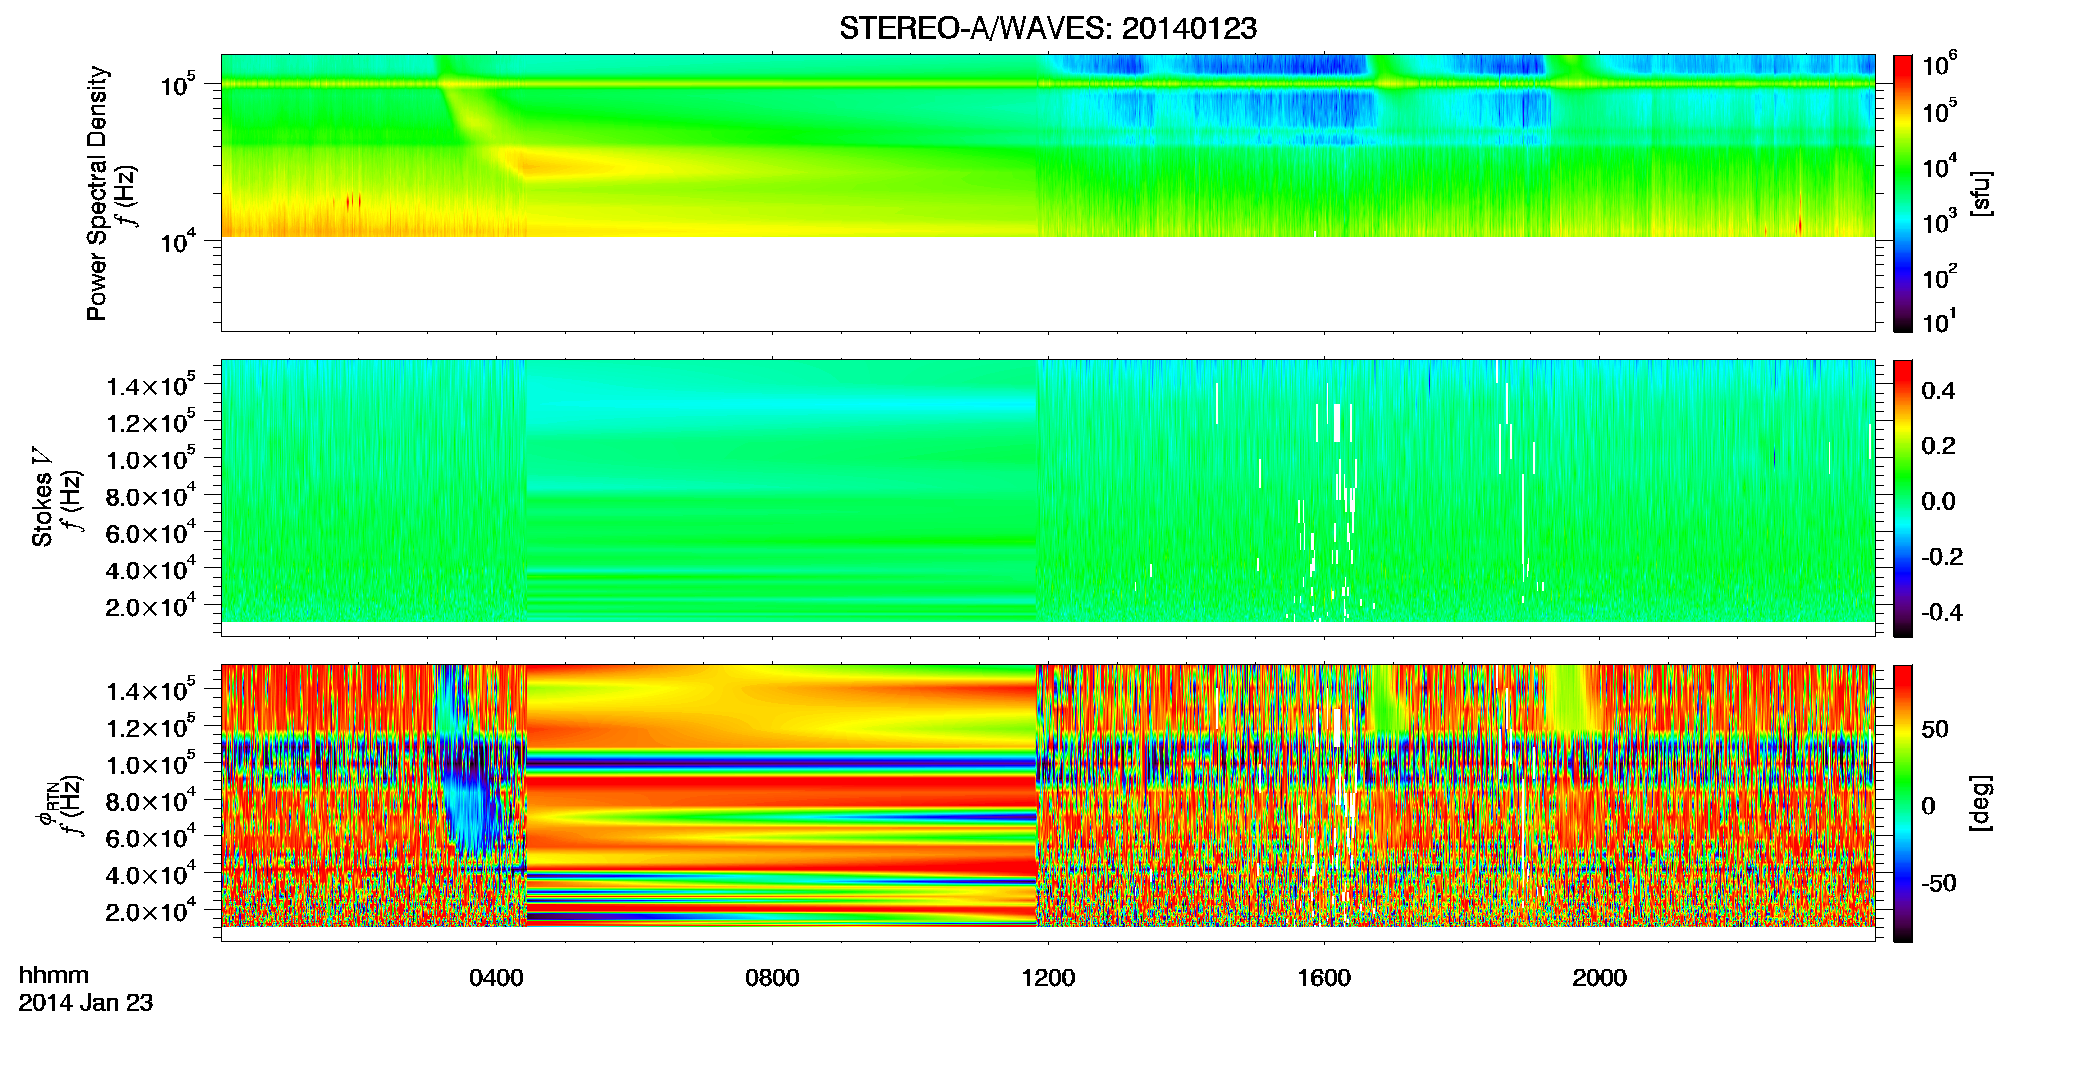Click the "hhmm" time format label
This screenshot has height=1080, width=2096.
coord(54,976)
